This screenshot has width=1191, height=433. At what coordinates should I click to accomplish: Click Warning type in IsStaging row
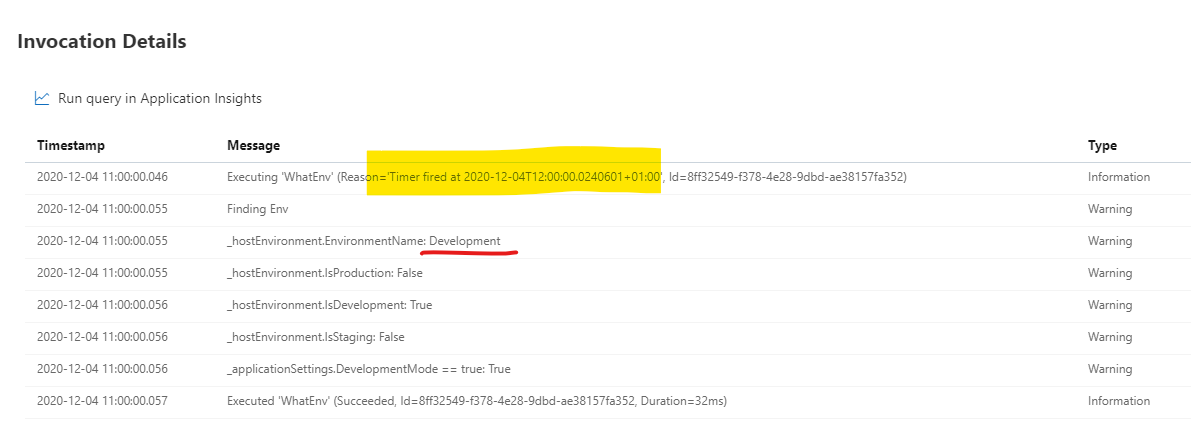point(1110,337)
